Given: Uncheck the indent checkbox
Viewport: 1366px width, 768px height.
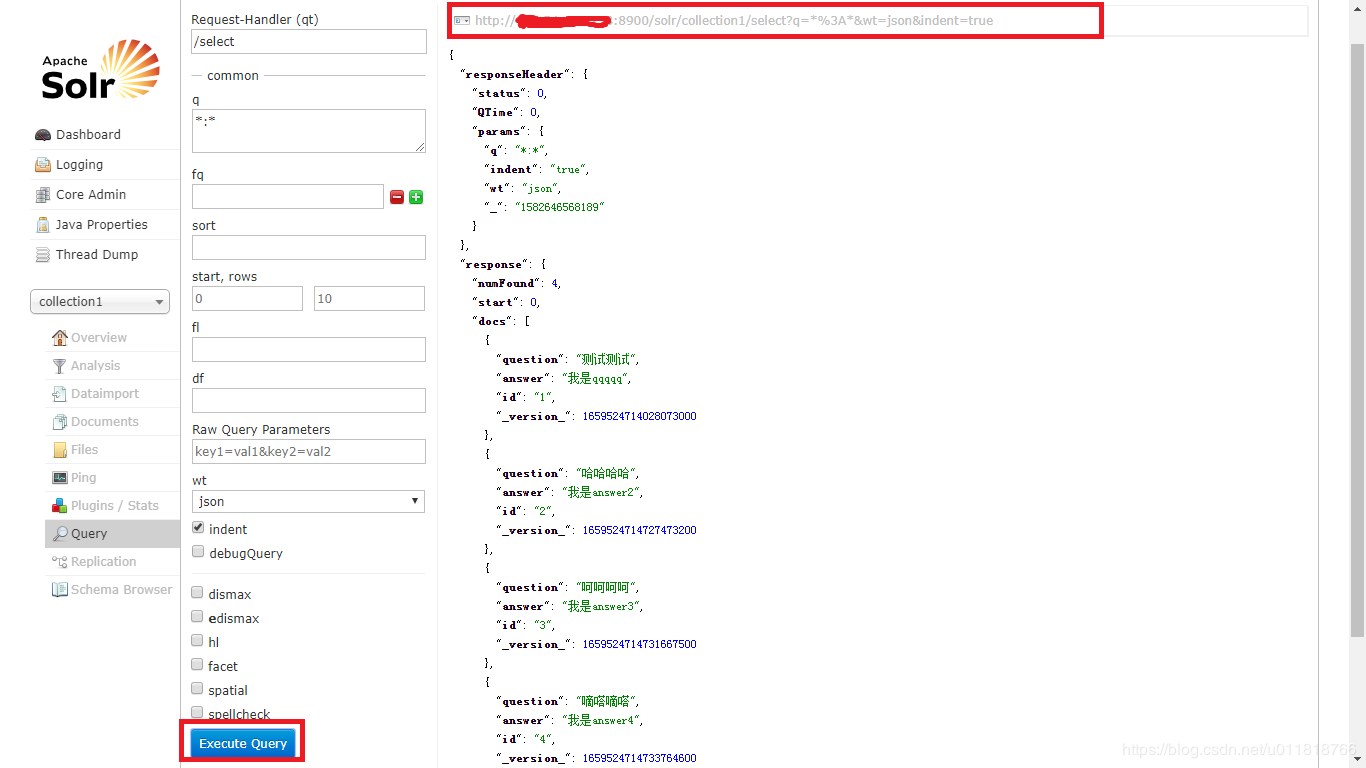Looking at the screenshot, I should (198, 528).
